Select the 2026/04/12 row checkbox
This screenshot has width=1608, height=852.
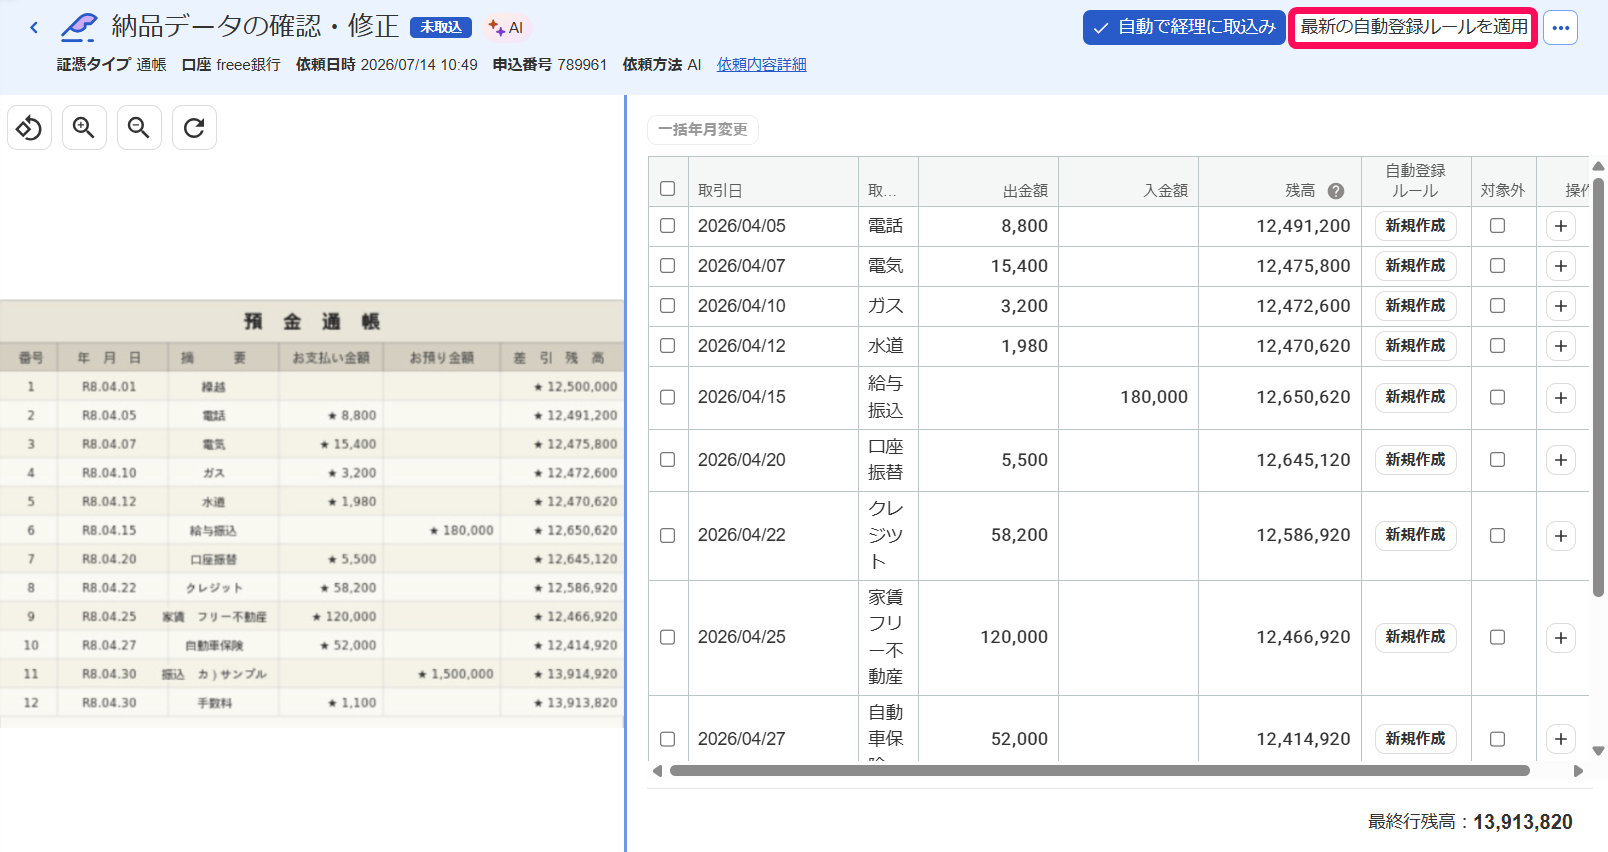click(x=668, y=346)
